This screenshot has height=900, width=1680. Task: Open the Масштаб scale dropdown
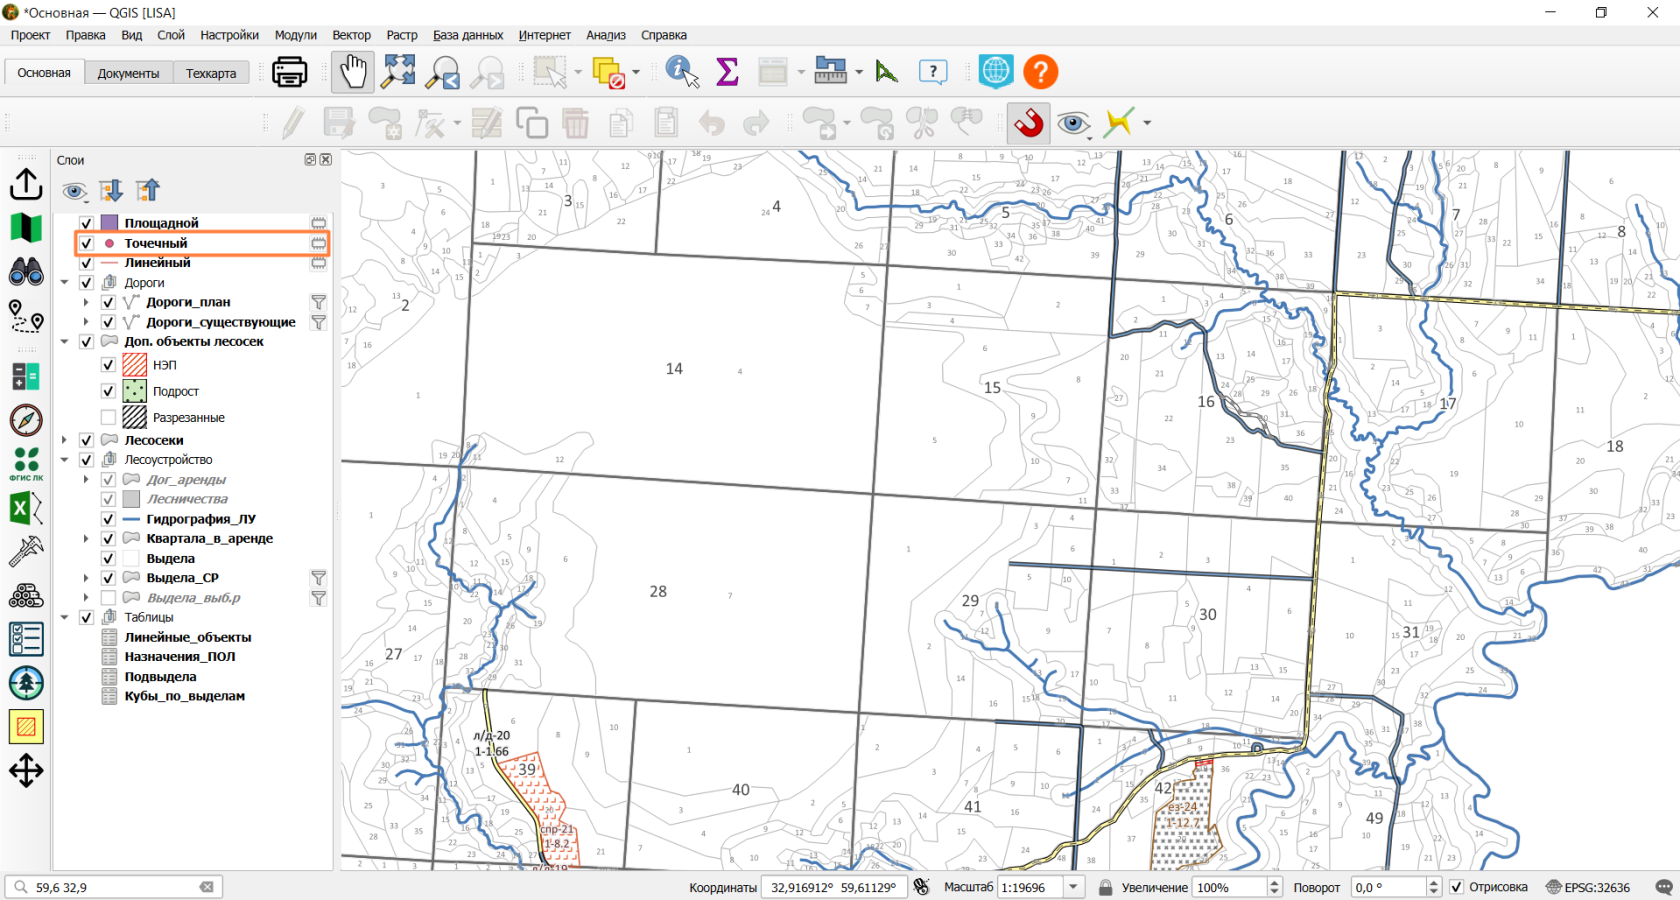coord(1074,887)
